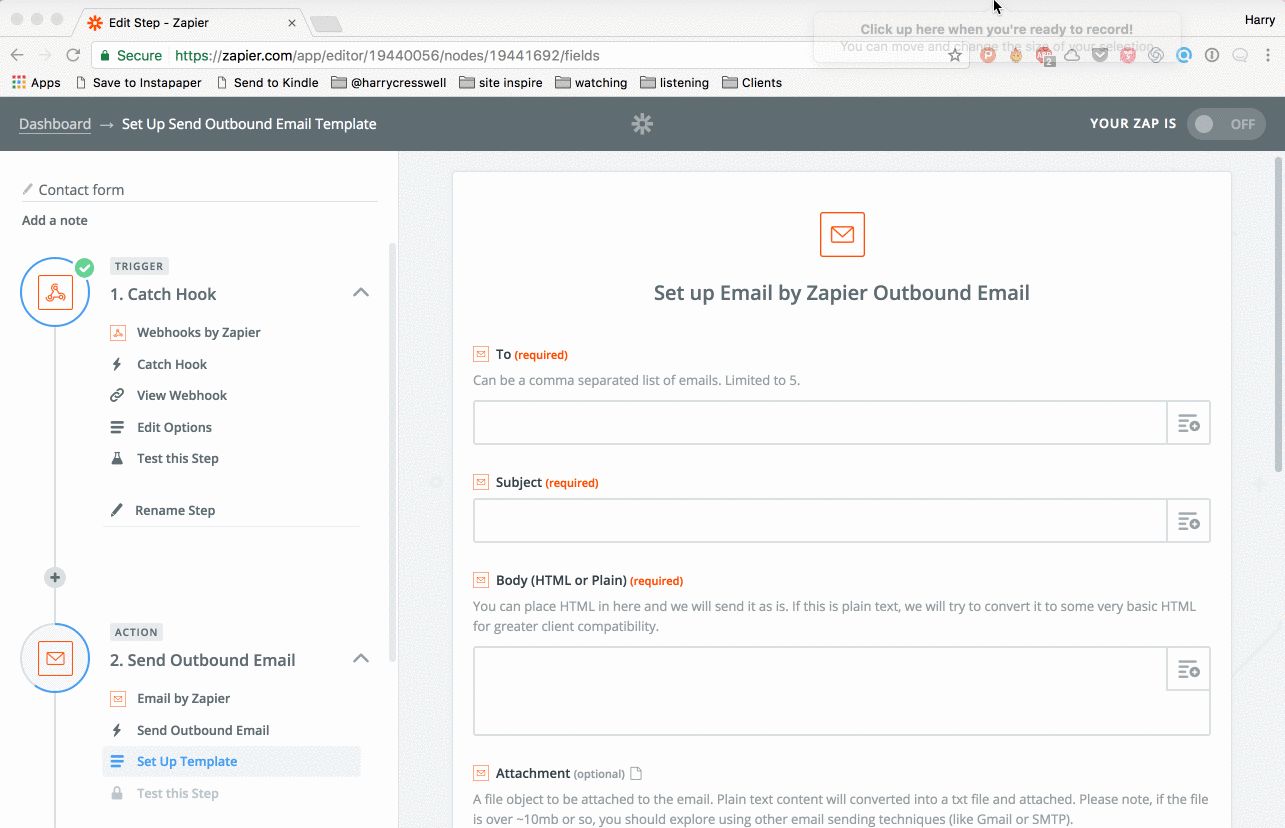Click the locked Test this Step item
This screenshot has height=828, width=1285.
point(178,793)
